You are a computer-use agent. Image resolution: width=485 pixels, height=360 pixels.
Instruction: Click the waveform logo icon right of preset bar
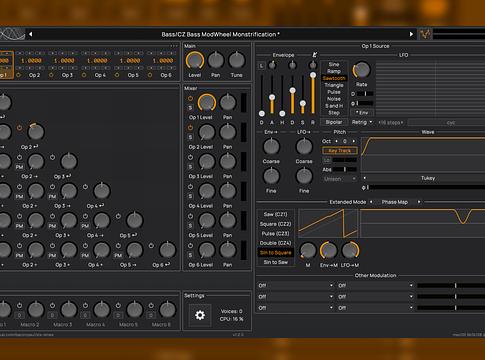(x=425, y=34)
